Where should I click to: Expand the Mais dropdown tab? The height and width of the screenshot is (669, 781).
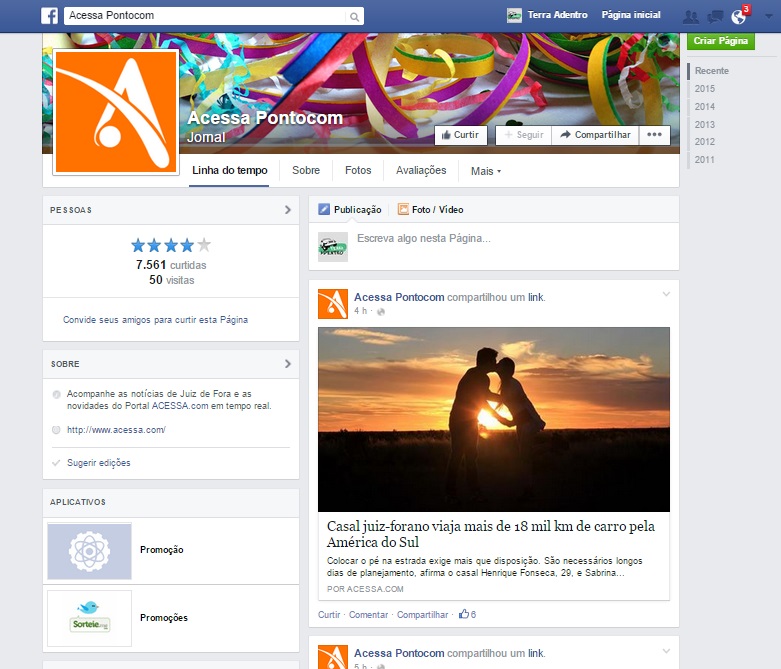[x=486, y=171]
